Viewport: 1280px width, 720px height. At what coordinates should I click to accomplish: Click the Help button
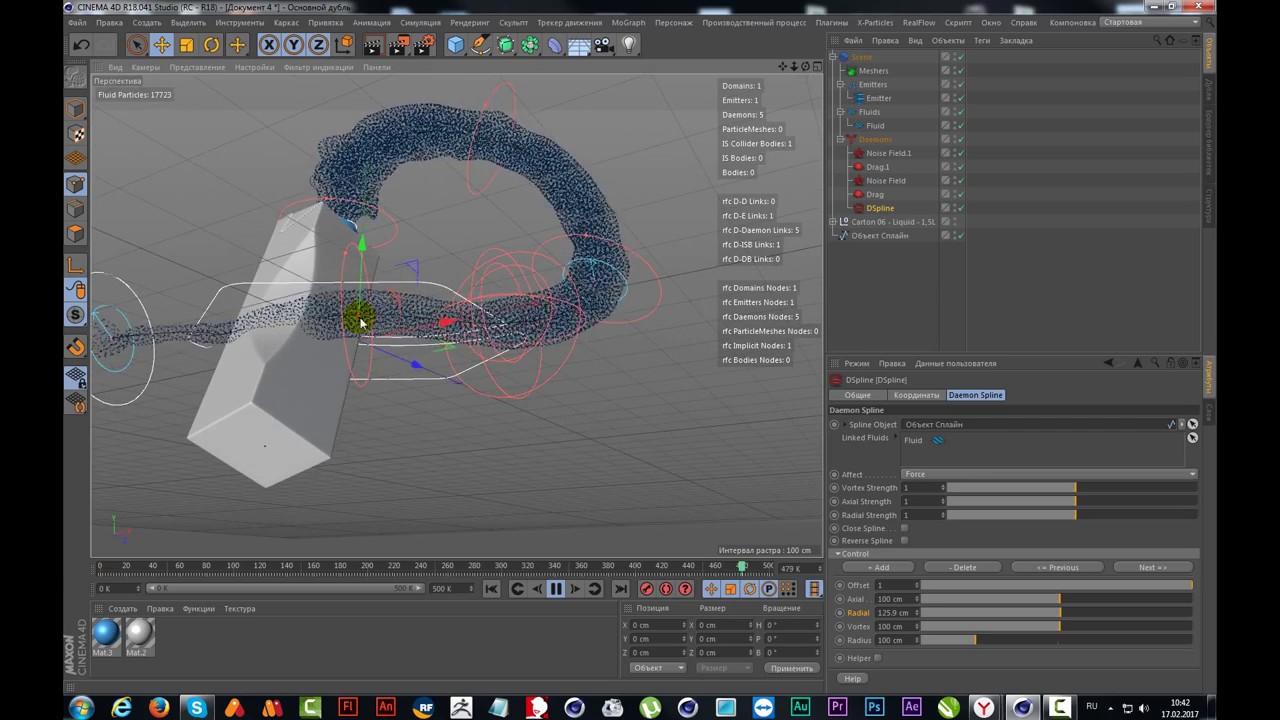pyautogui.click(x=852, y=679)
